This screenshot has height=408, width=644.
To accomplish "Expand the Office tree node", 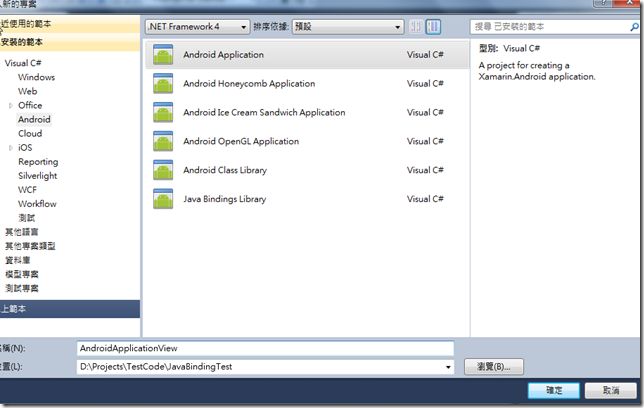I will click(11, 106).
